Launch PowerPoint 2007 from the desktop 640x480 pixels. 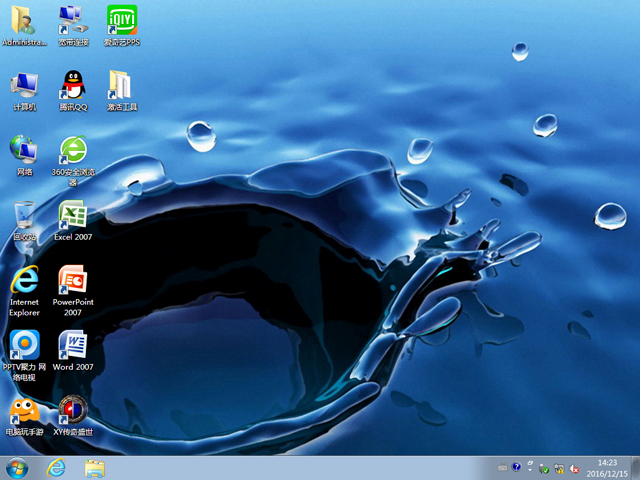point(72,280)
